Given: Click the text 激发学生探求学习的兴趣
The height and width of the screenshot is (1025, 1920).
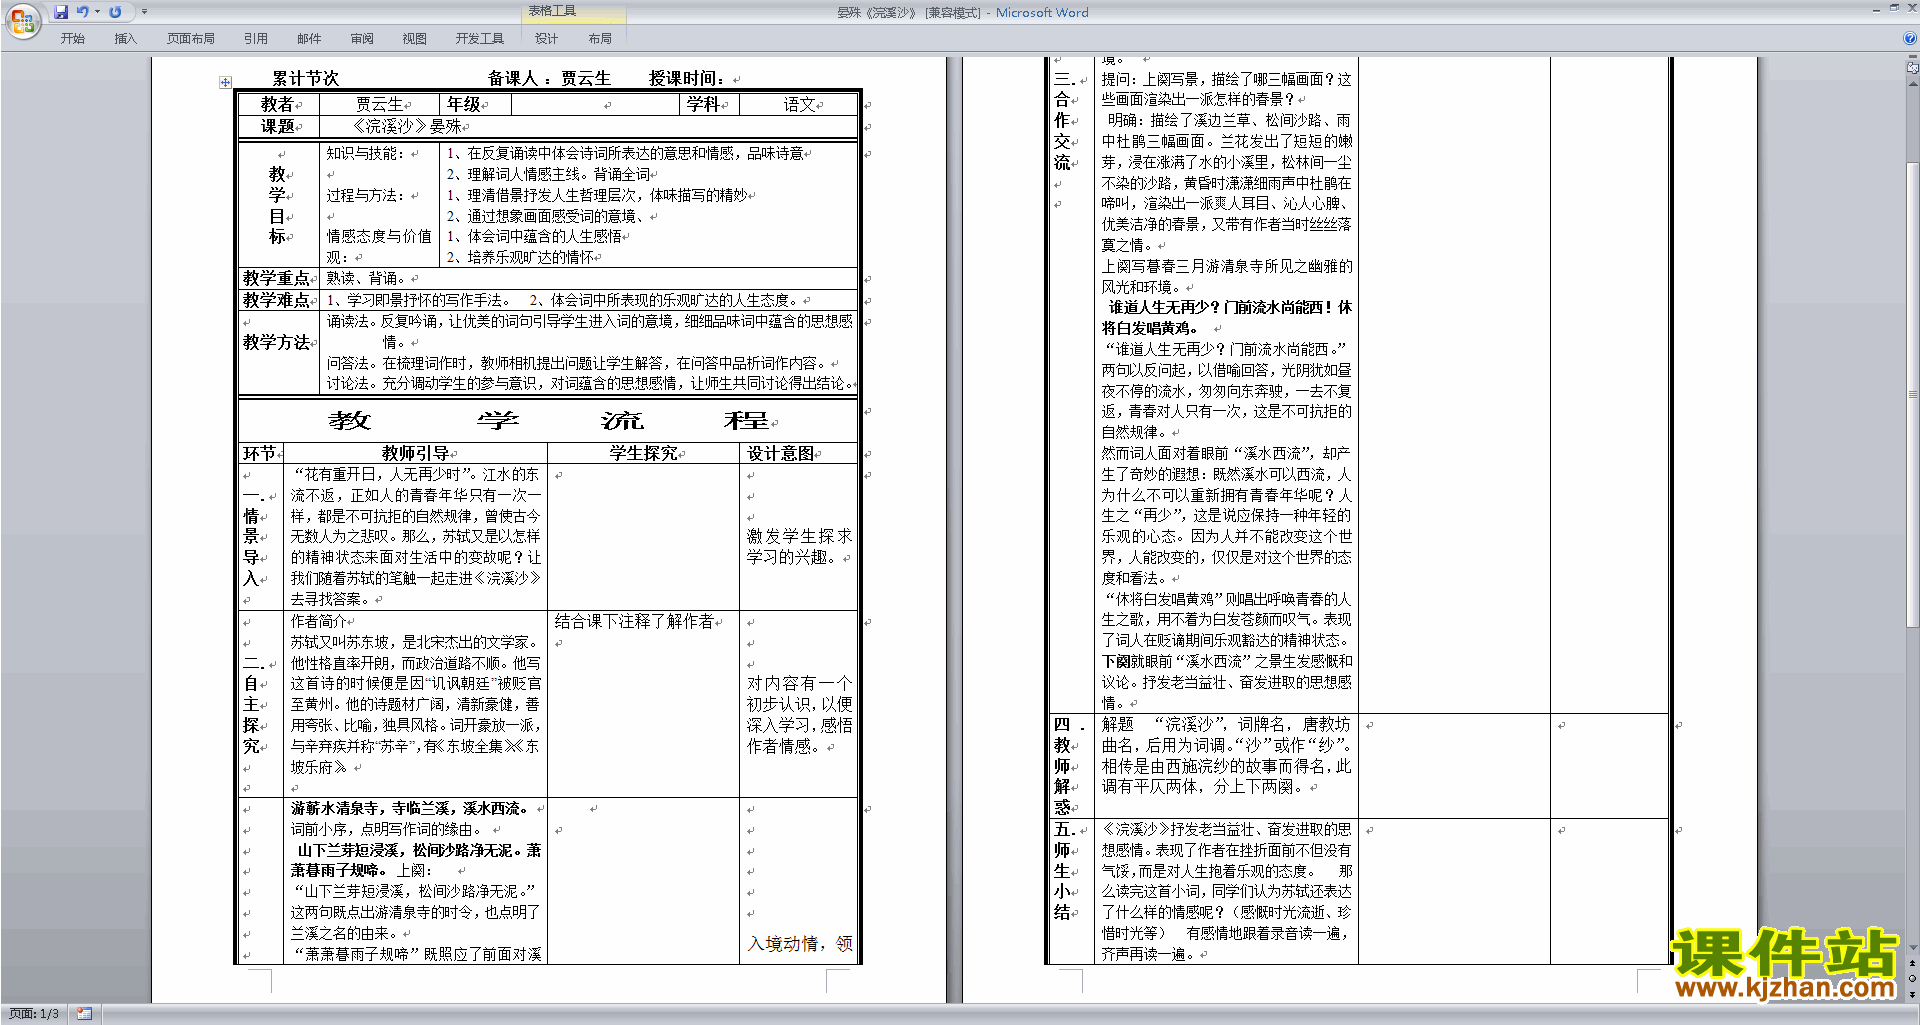Looking at the screenshot, I should (799, 547).
